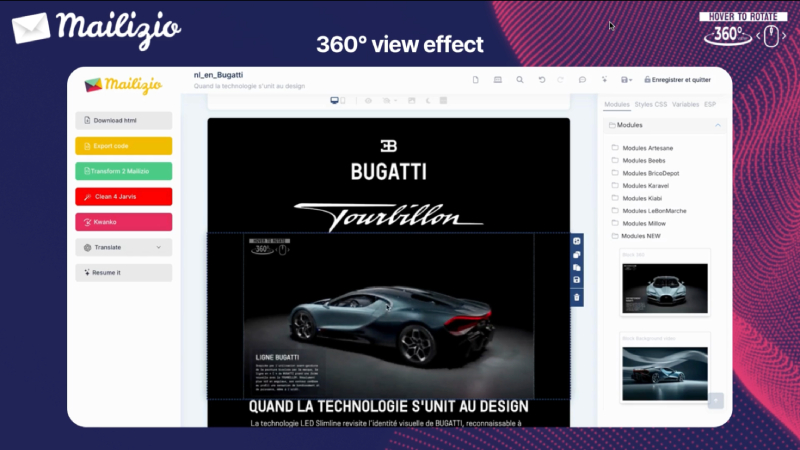Switch to mobile preview mode
This screenshot has width=800, height=450.
[x=343, y=101]
